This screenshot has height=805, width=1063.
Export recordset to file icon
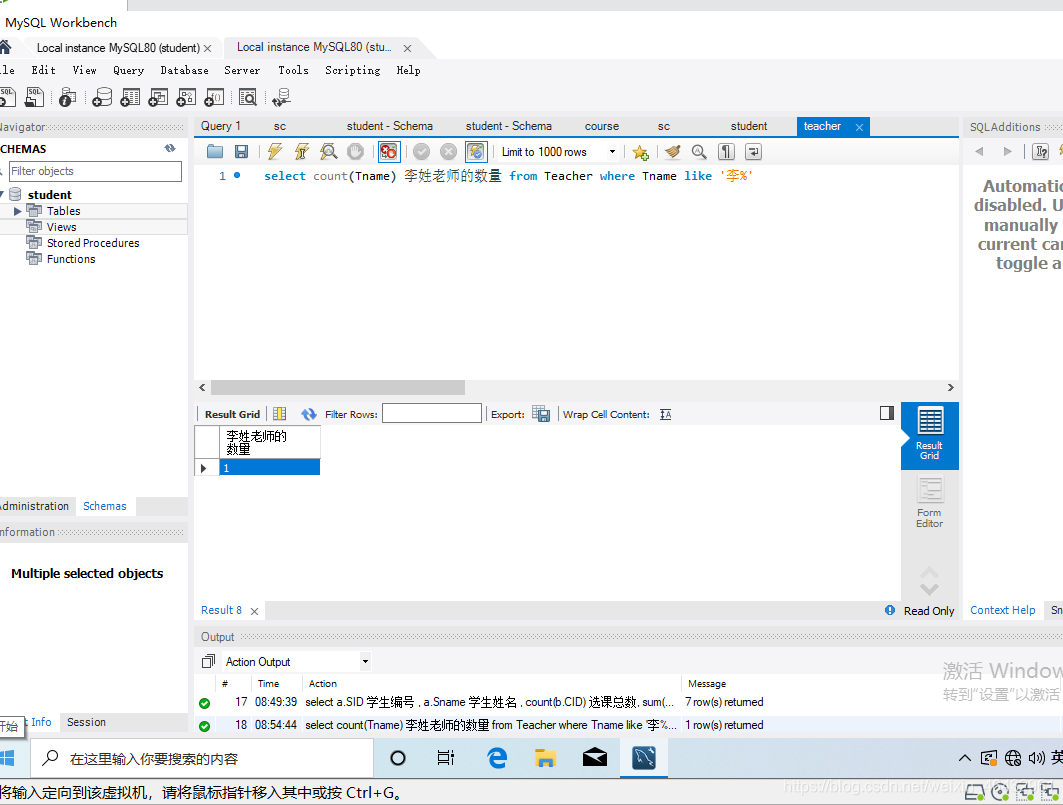(x=541, y=414)
